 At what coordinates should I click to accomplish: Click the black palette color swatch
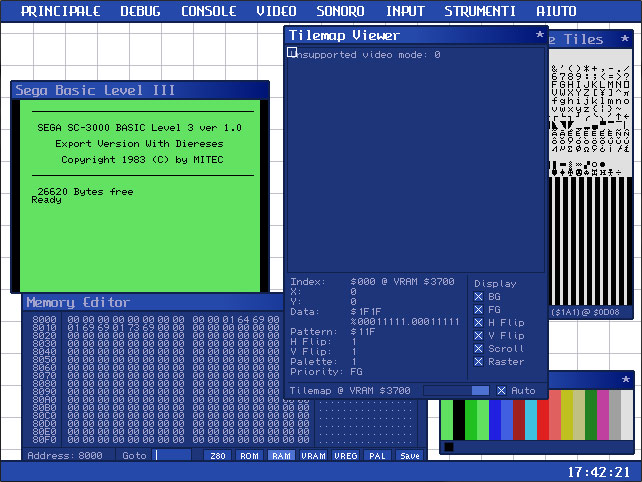point(459,420)
